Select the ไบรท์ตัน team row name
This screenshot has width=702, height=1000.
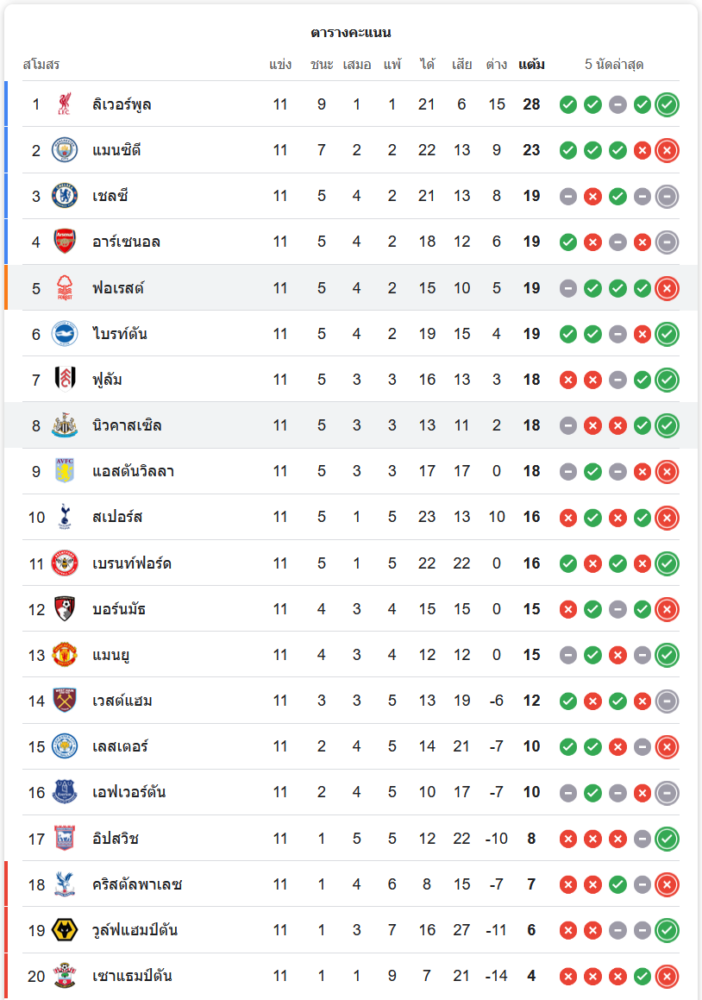120,334
